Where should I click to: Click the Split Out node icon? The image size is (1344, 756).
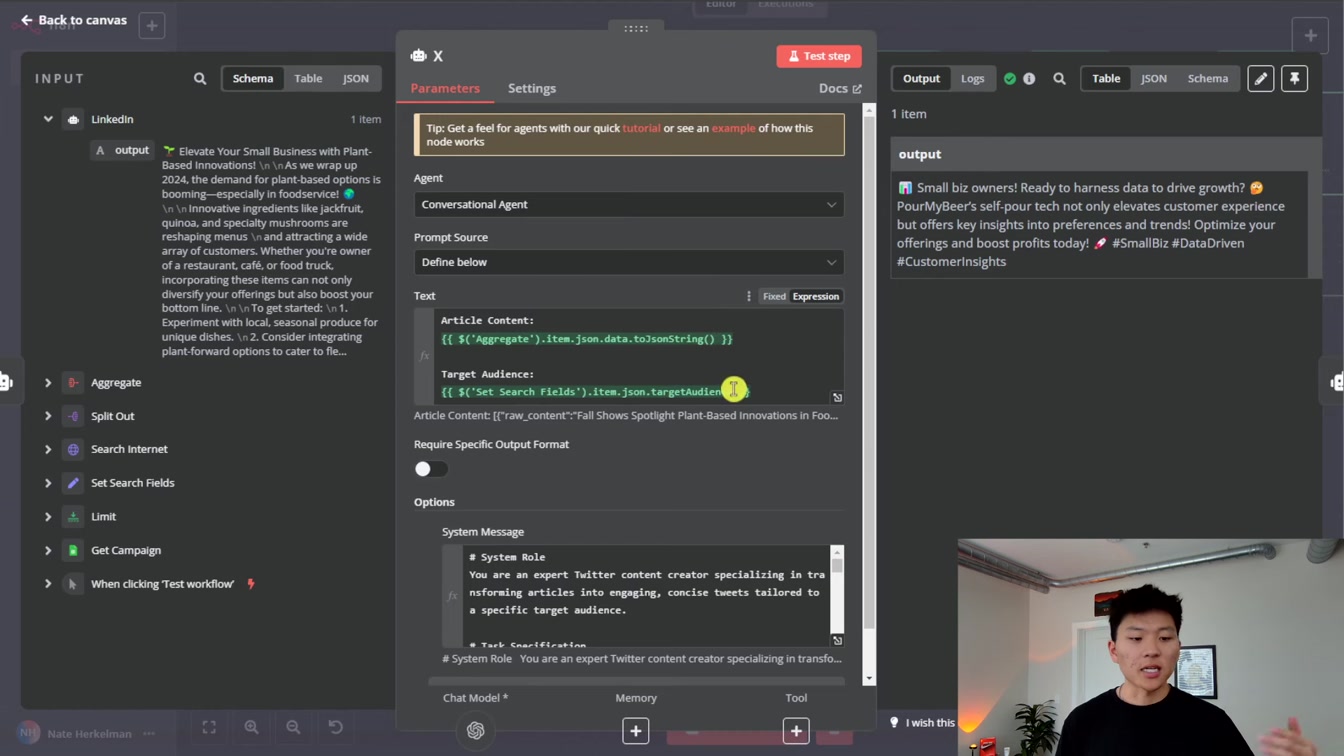point(73,416)
